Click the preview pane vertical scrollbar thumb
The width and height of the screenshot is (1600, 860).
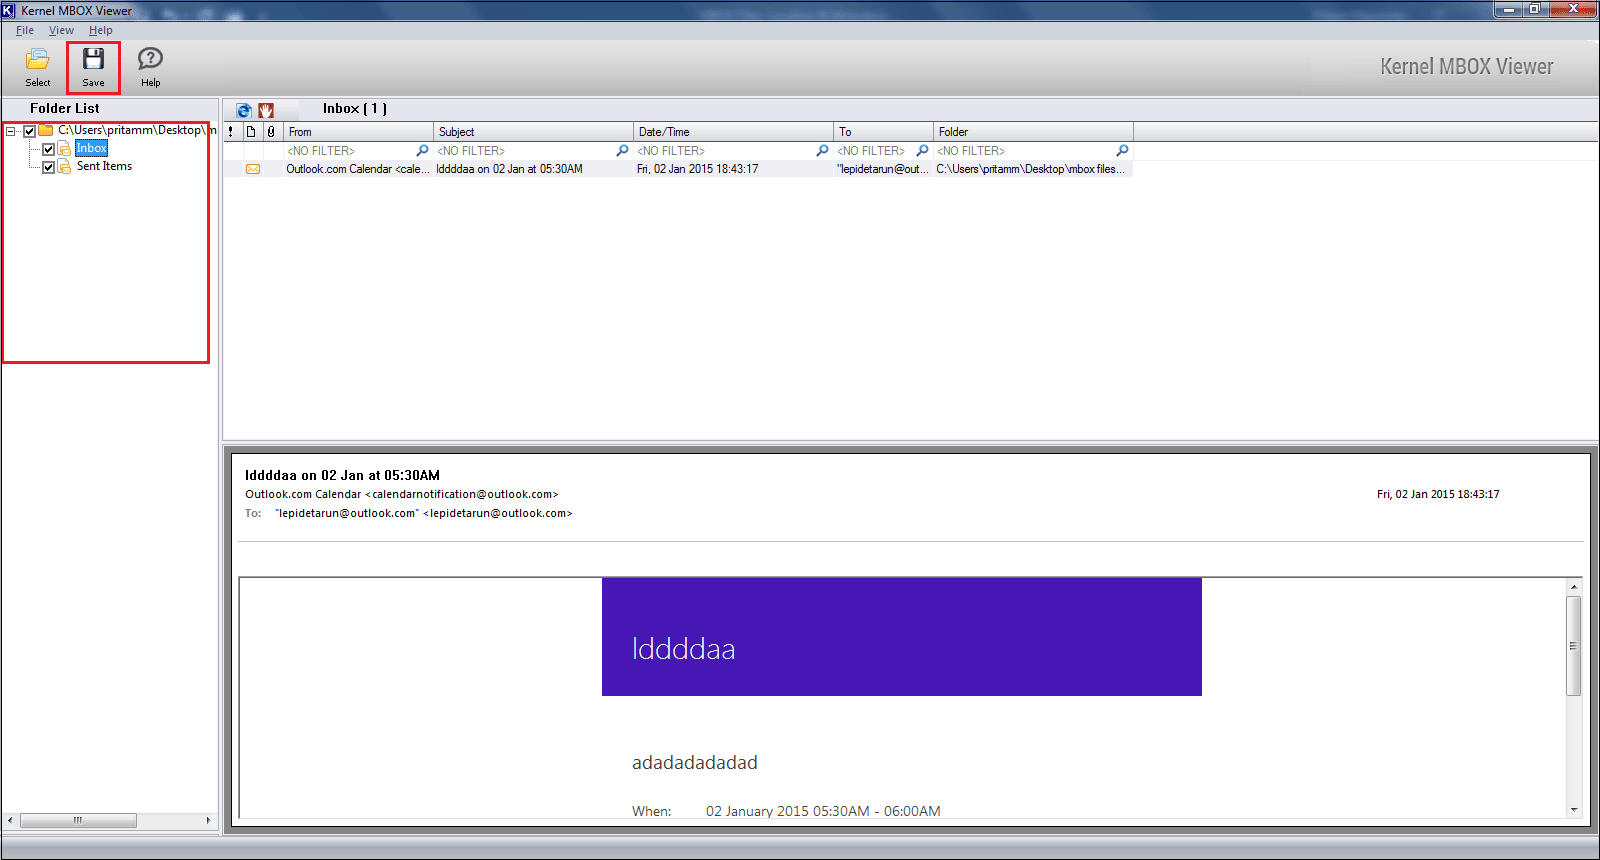click(x=1573, y=645)
